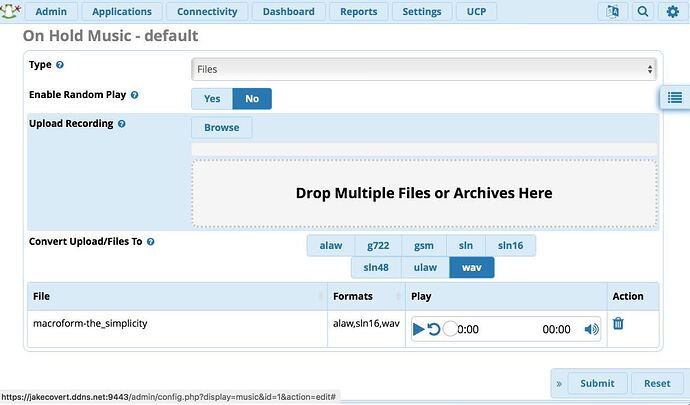This screenshot has width=690, height=405.
Task: Open the Dashboard menu
Action: 289,11
